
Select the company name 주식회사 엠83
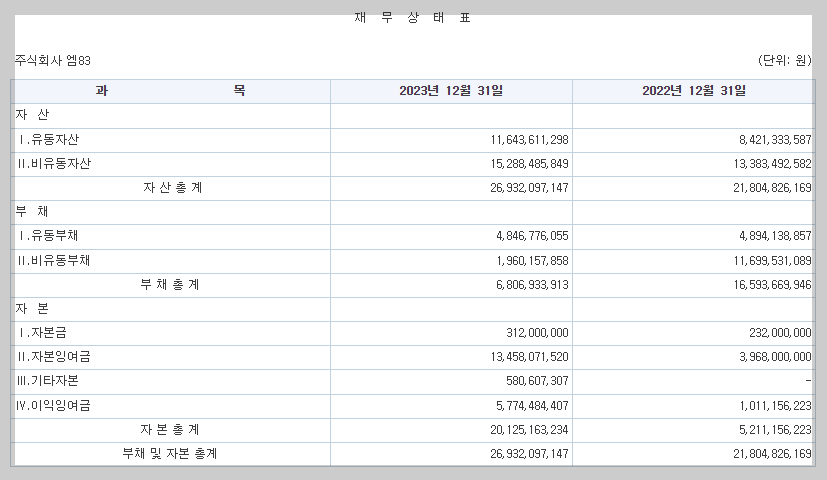click(x=53, y=61)
